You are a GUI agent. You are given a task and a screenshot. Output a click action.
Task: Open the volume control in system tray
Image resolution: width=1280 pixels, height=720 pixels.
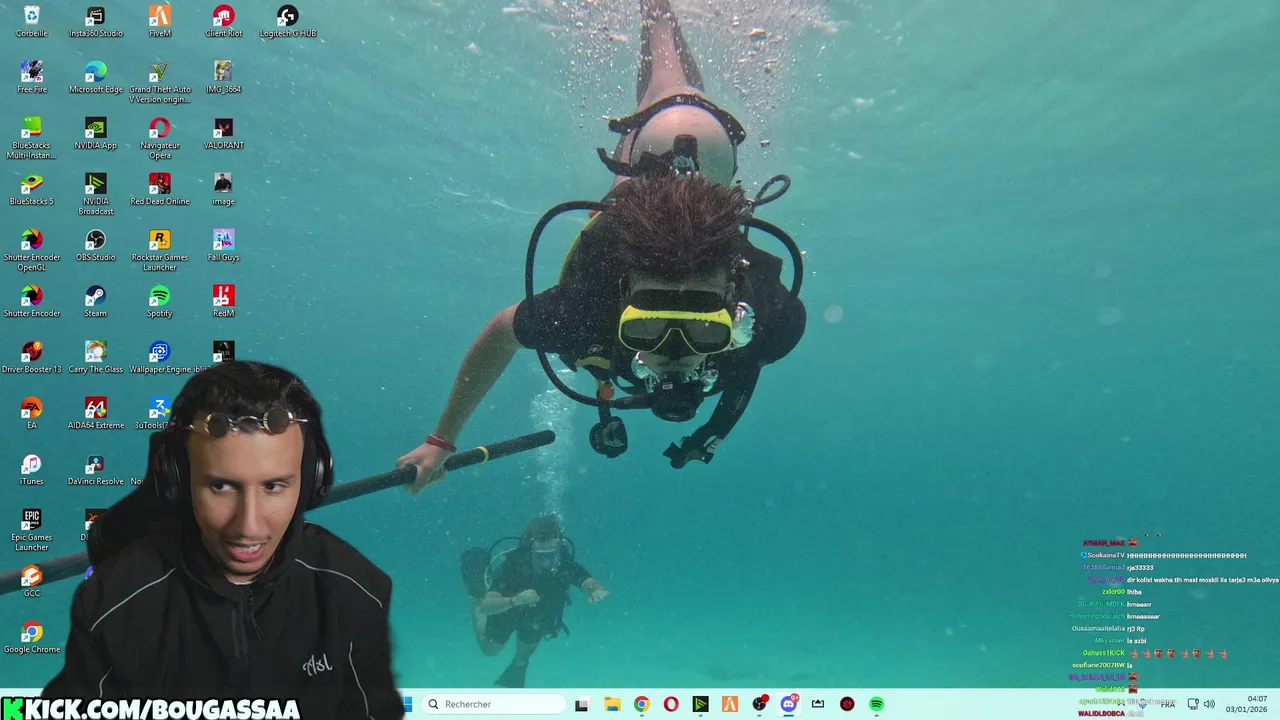tap(1209, 704)
